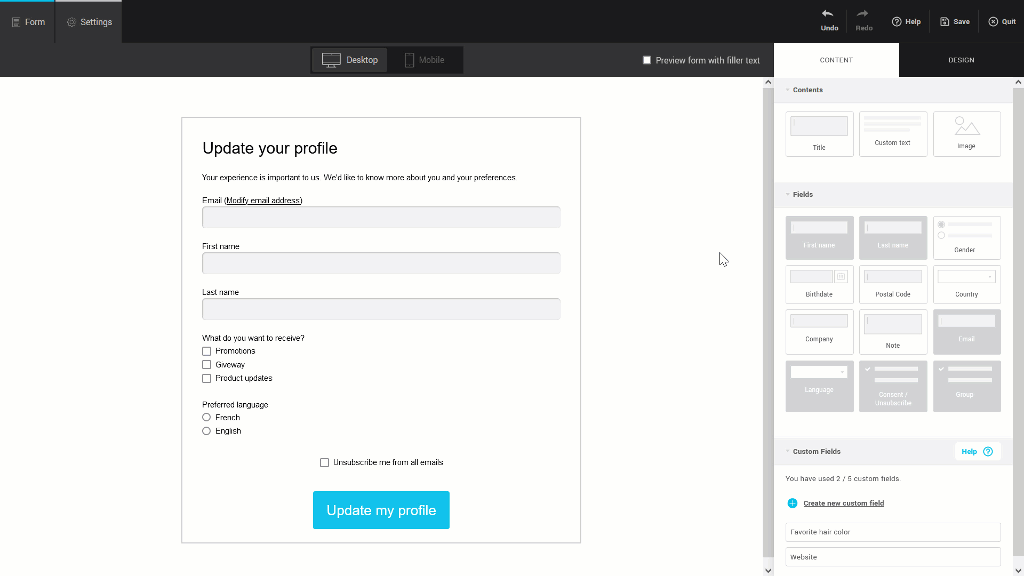Enable Preview form with filler text

[x=647, y=60]
